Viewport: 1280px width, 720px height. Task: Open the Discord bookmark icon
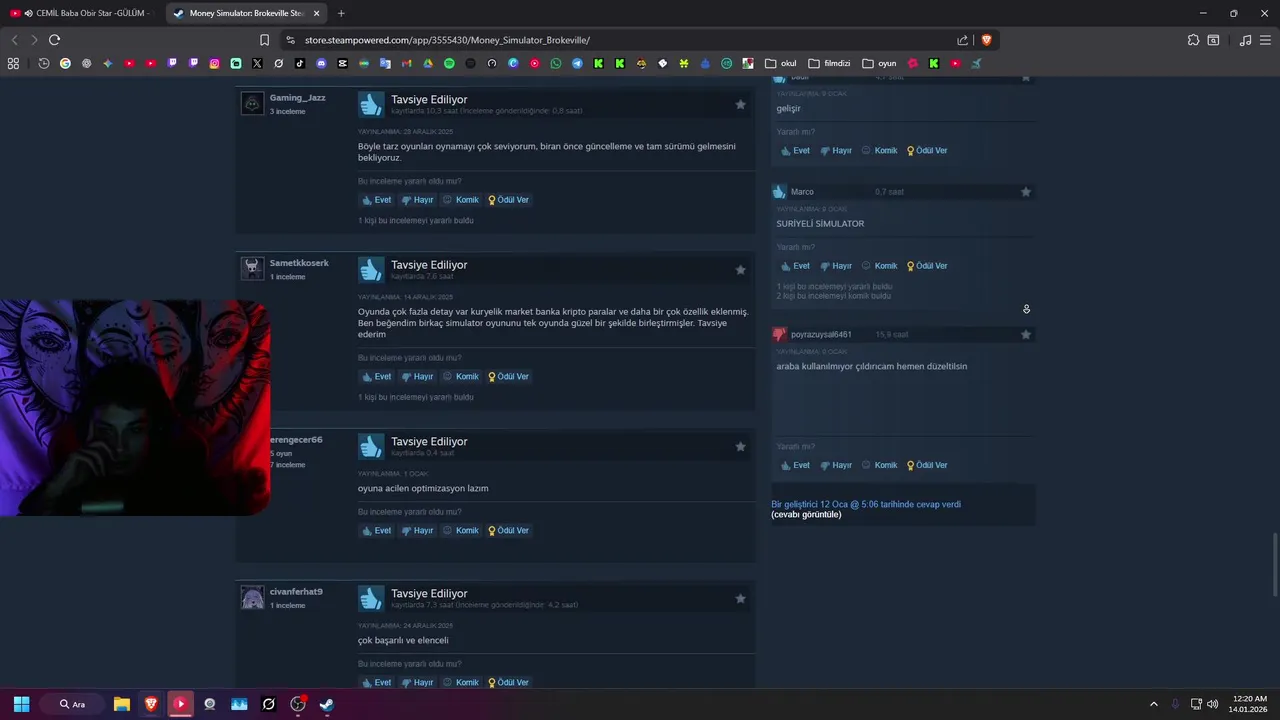point(321,63)
